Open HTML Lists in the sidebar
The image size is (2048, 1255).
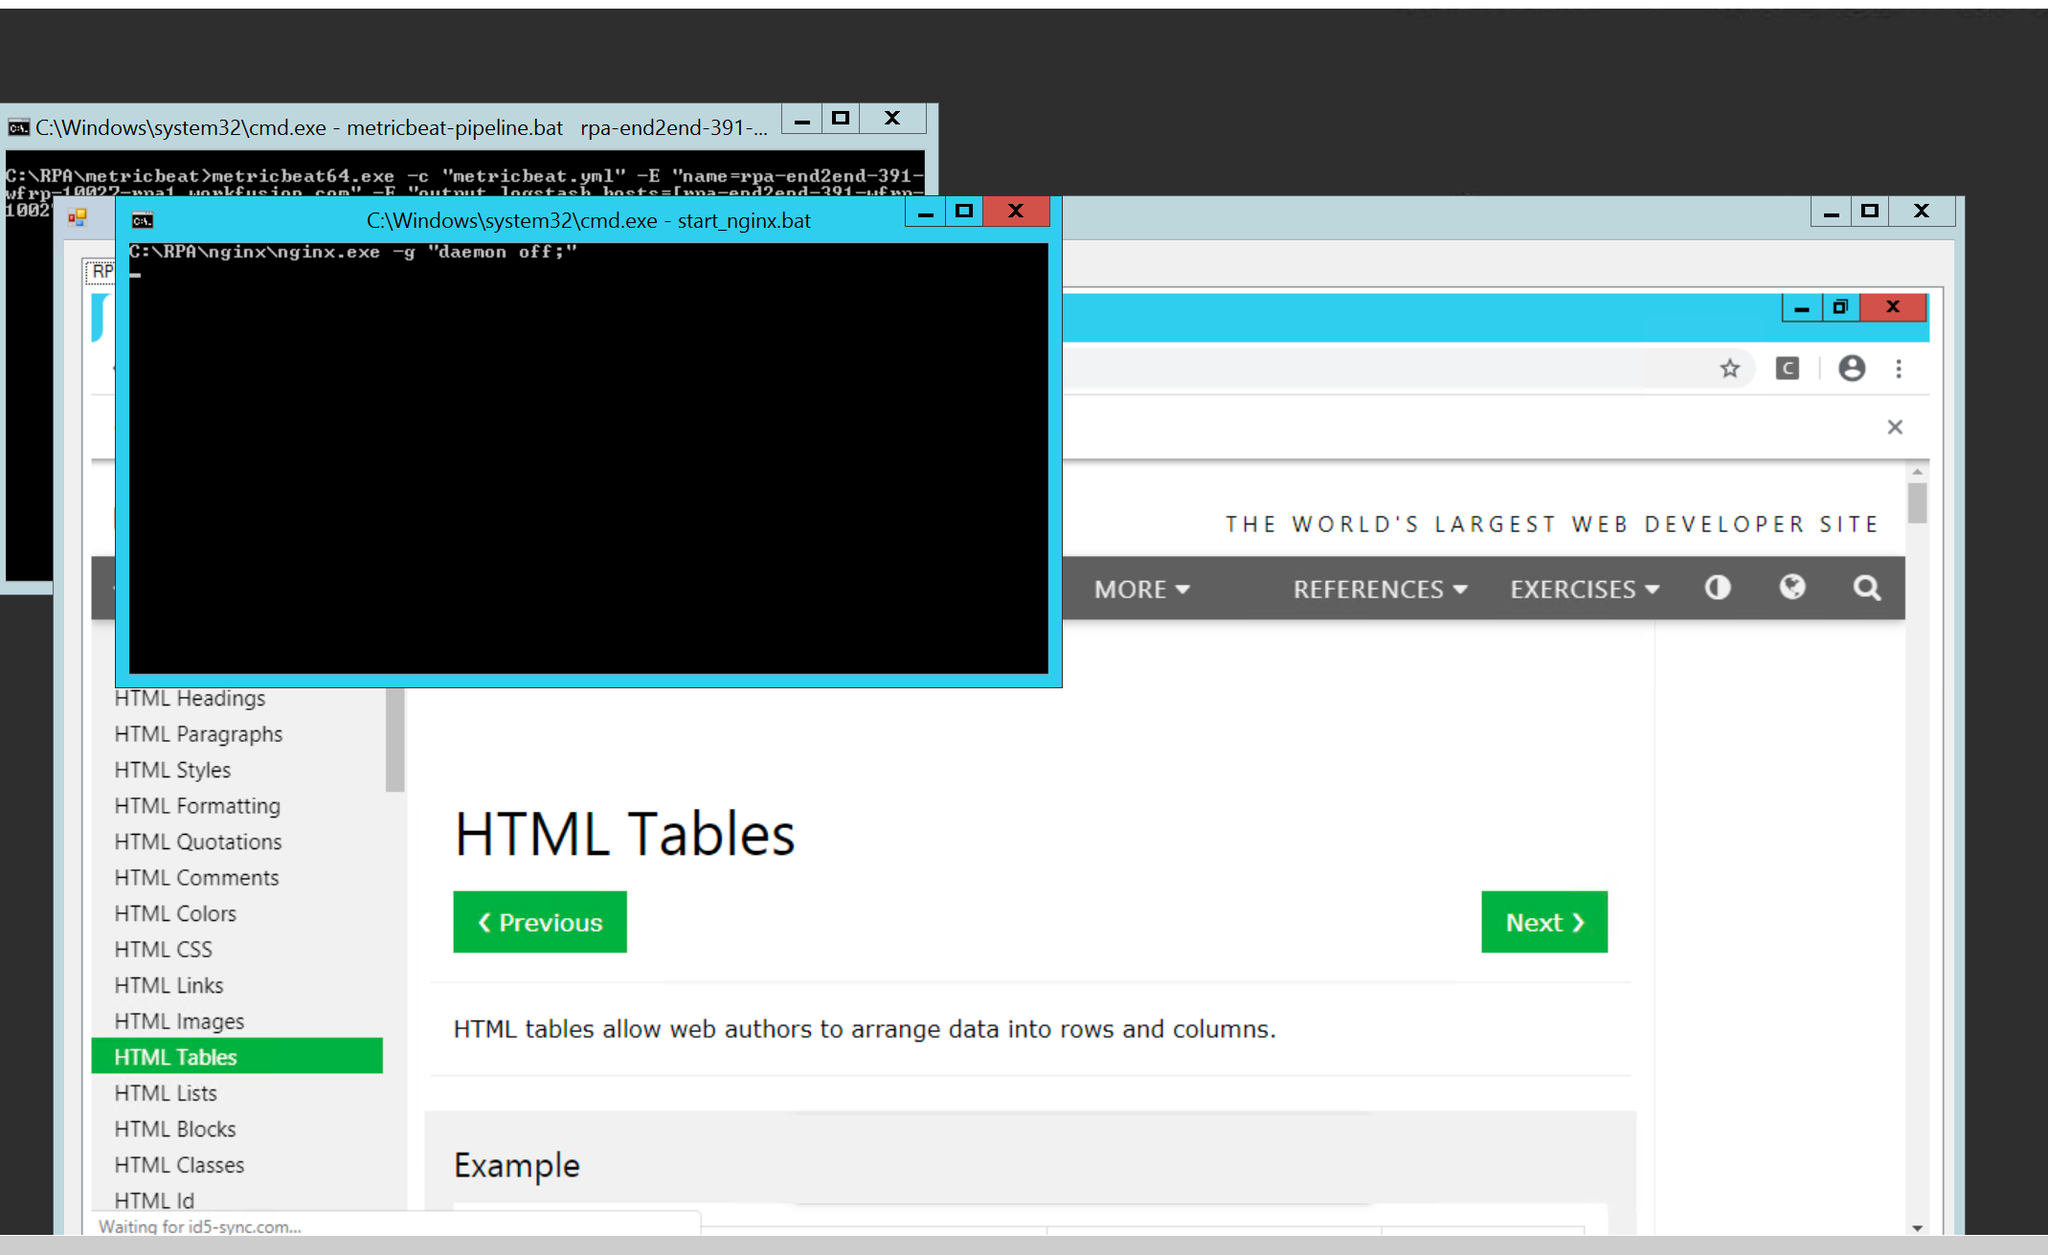click(x=165, y=1094)
